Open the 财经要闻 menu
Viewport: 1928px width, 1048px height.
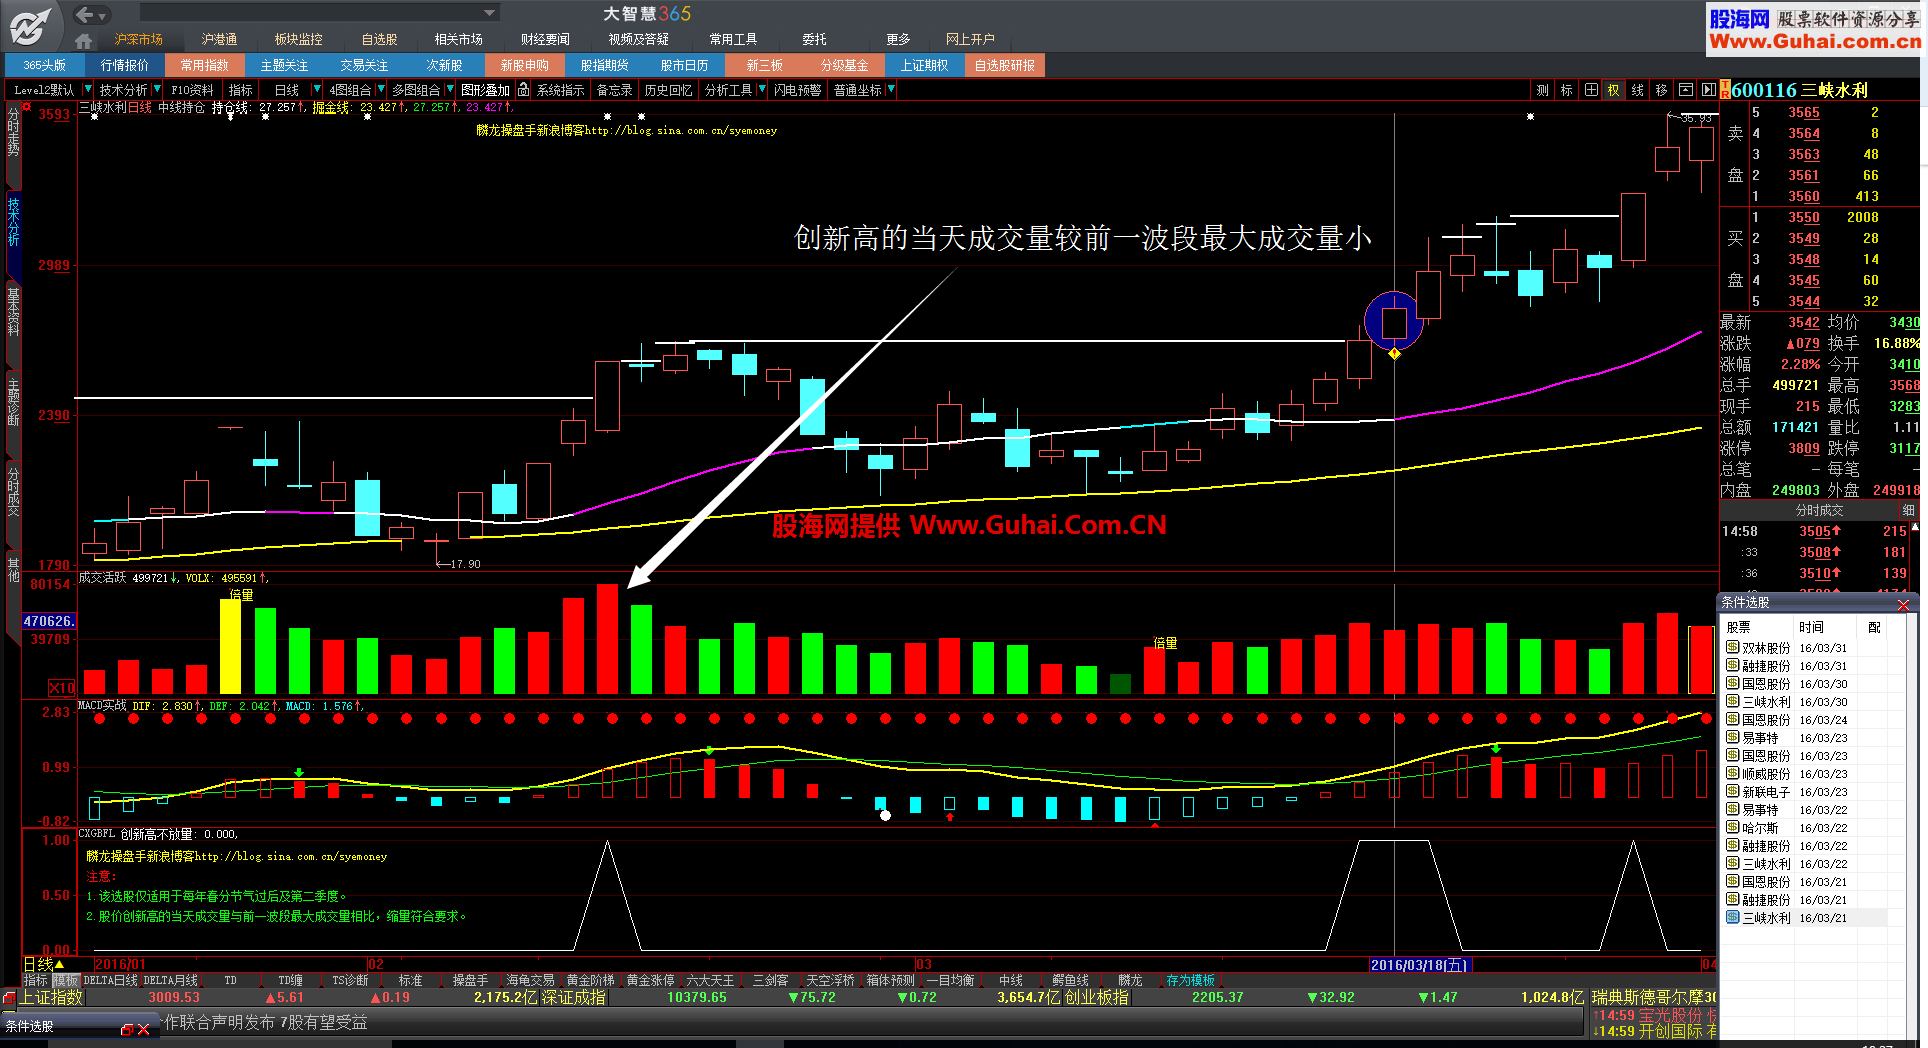545,40
